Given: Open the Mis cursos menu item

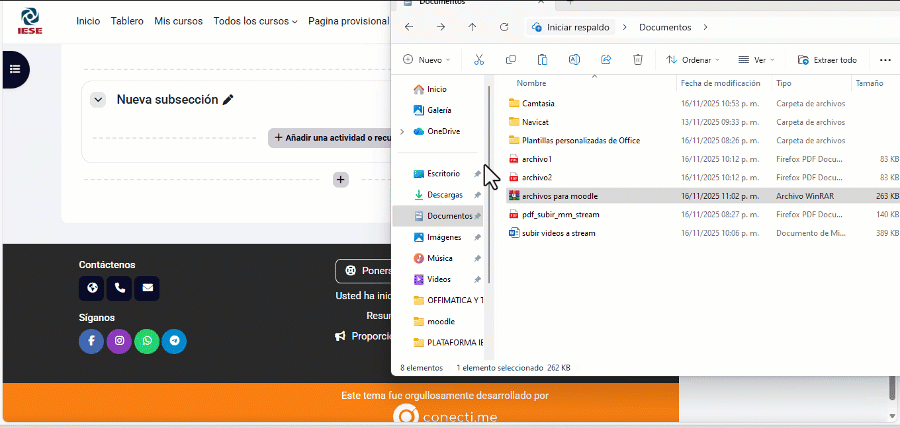Looking at the screenshot, I should coord(178,21).
